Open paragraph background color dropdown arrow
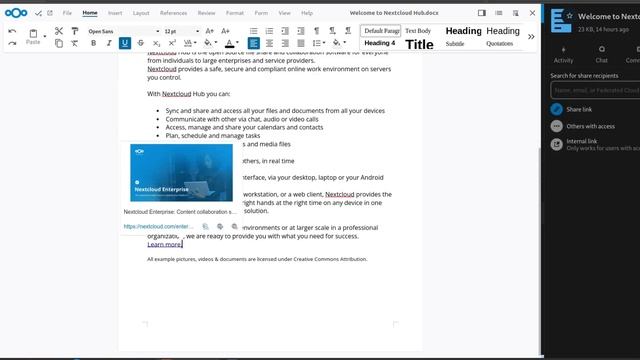This screenshot has width=640, height=360. coord(344,43)
